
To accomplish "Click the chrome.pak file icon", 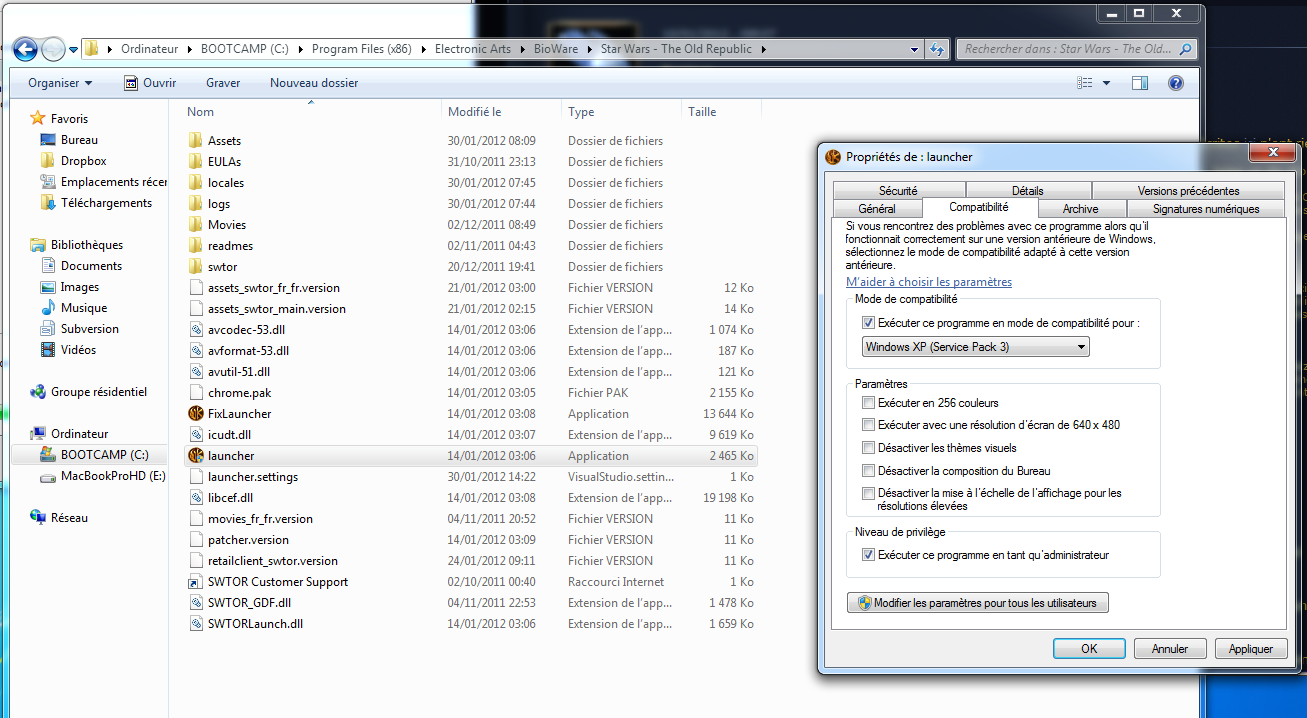I will click(x=195, y=393).
